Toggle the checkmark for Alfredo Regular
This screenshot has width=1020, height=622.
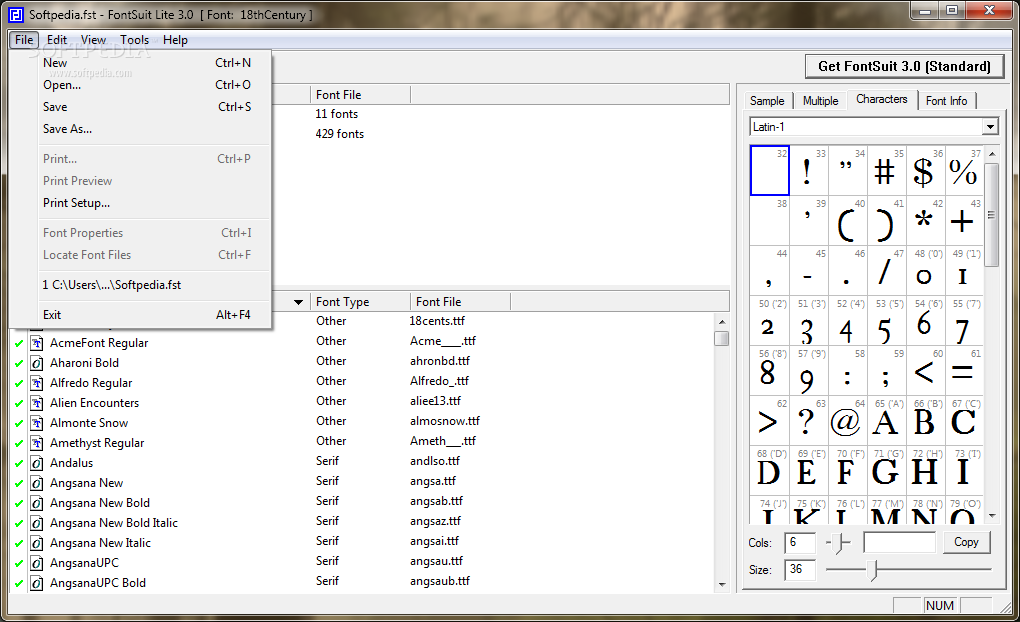19,384
